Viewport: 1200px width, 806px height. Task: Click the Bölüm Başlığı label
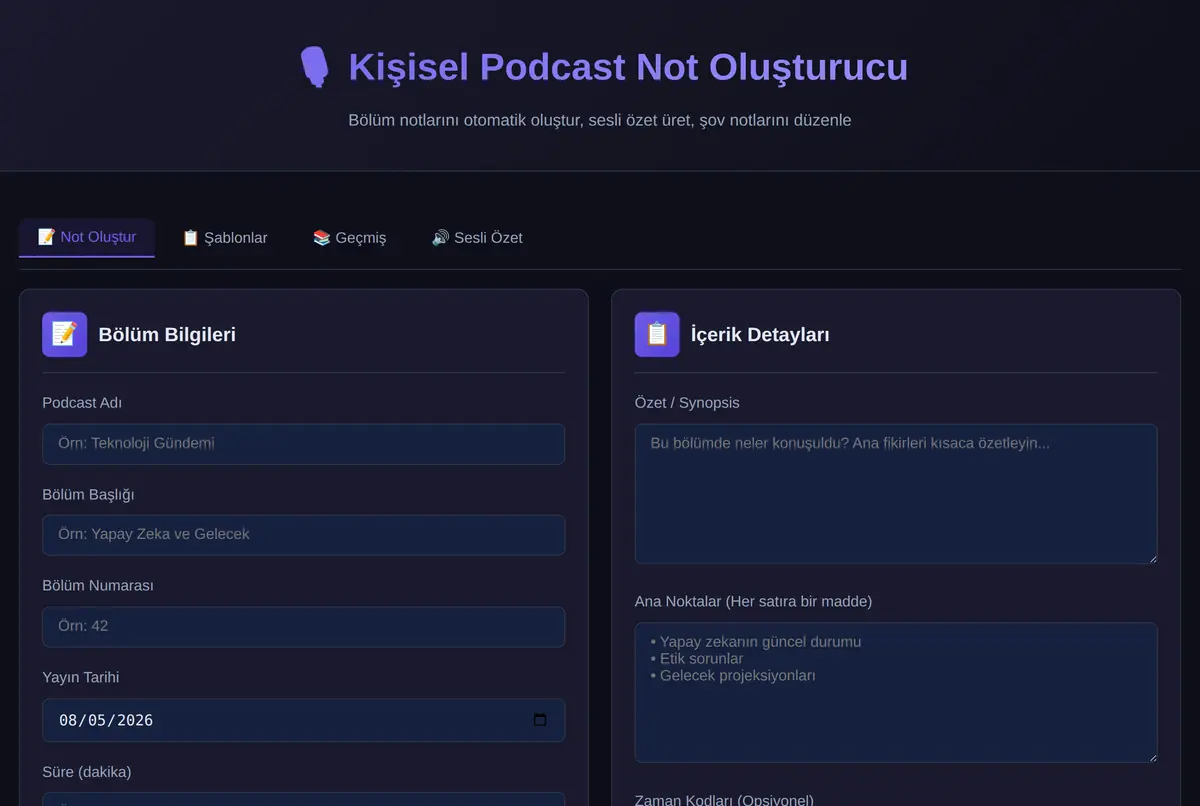[88, 494]
